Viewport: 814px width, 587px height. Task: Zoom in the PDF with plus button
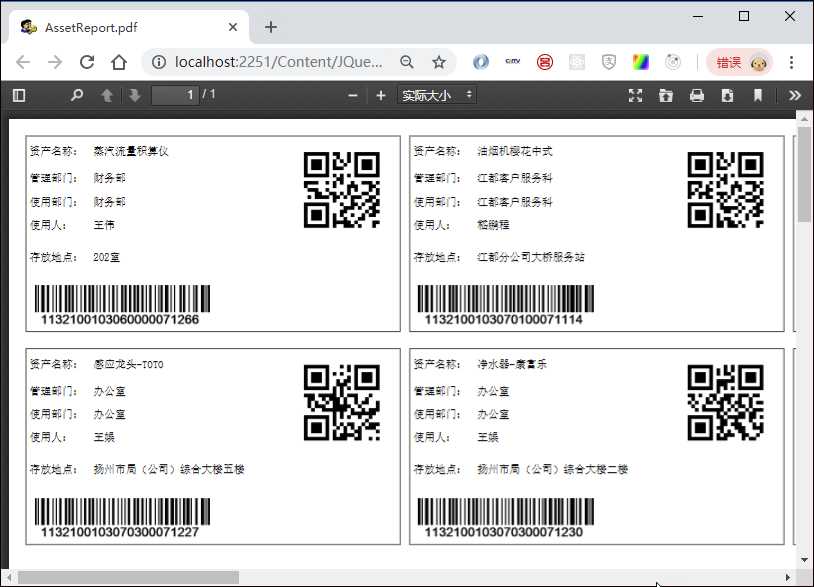[x=381, y=95]
